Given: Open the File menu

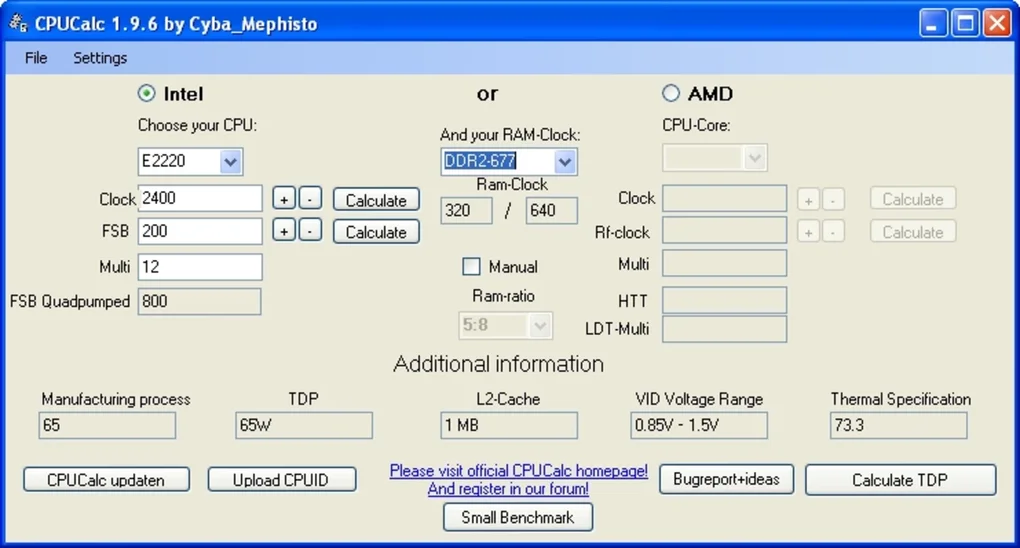Looking at the screenshot, I should coord(36,58).
